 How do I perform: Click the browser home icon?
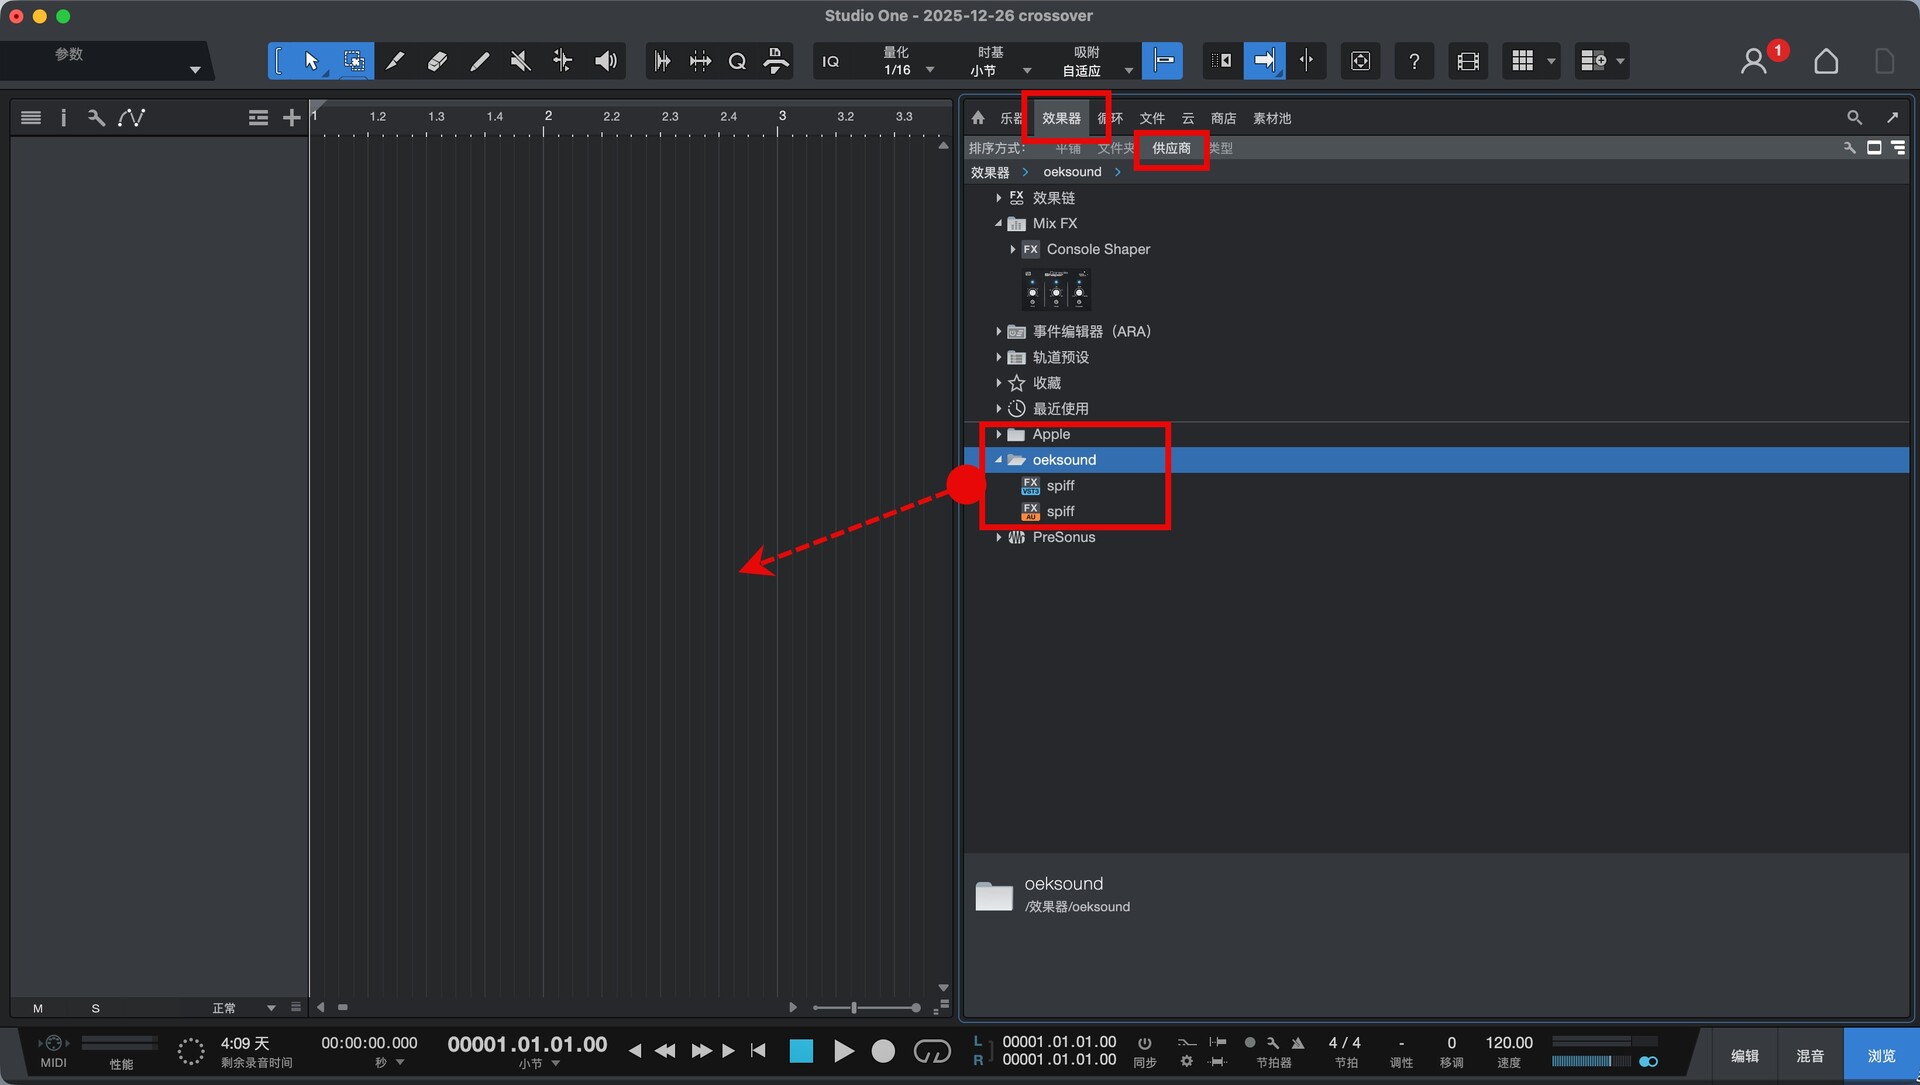(978, 118)
